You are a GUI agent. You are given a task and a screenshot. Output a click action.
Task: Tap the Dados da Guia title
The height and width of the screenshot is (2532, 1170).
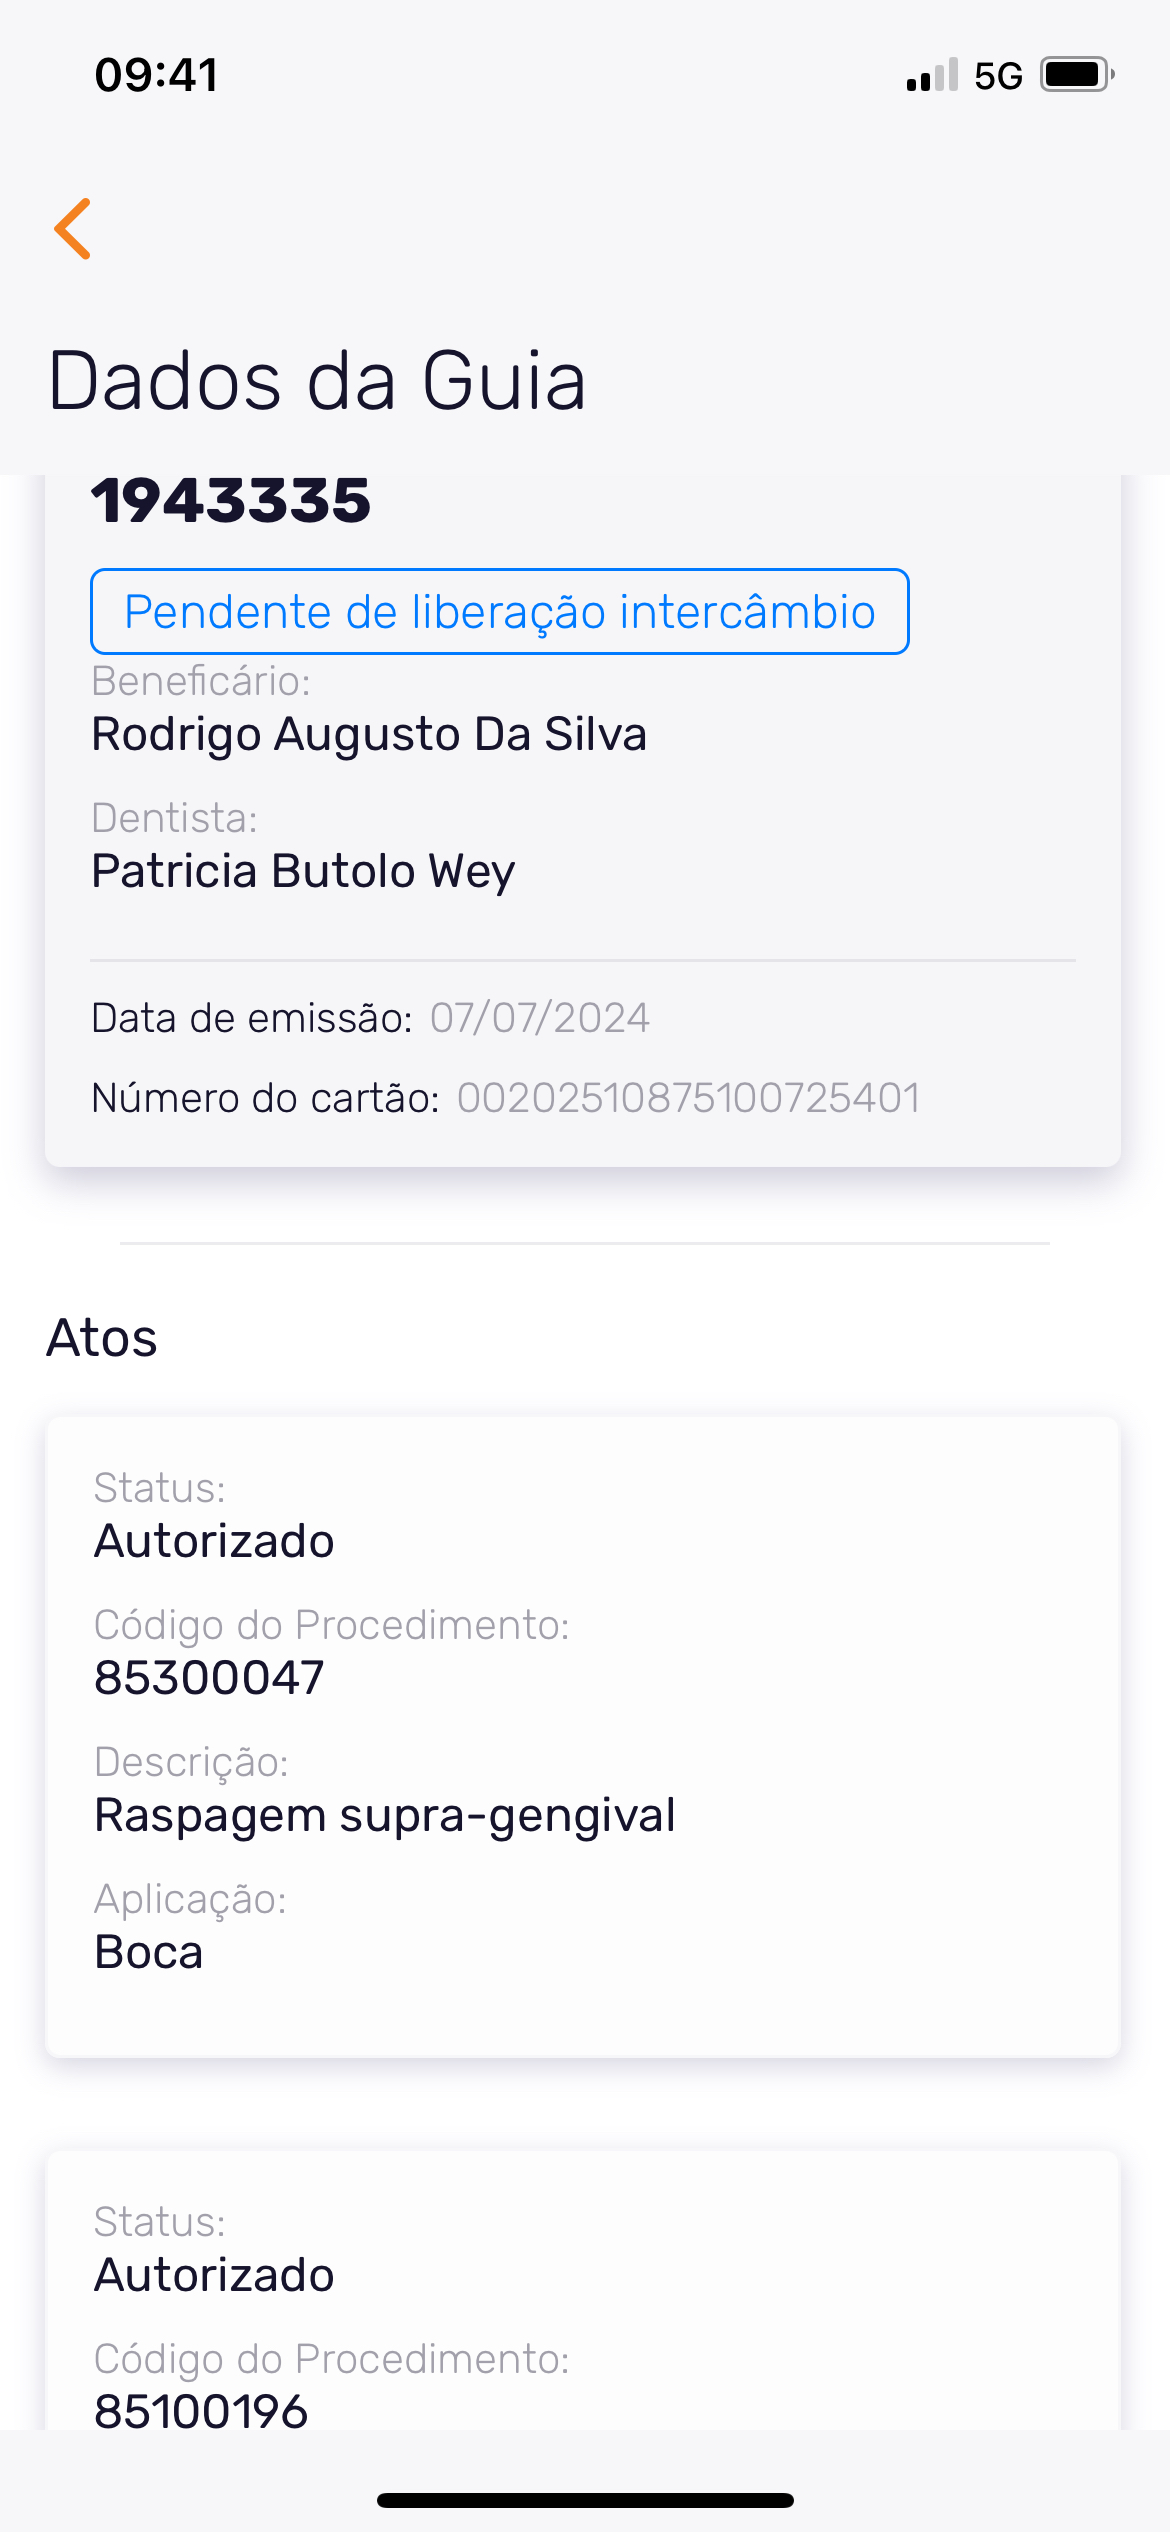317,381
